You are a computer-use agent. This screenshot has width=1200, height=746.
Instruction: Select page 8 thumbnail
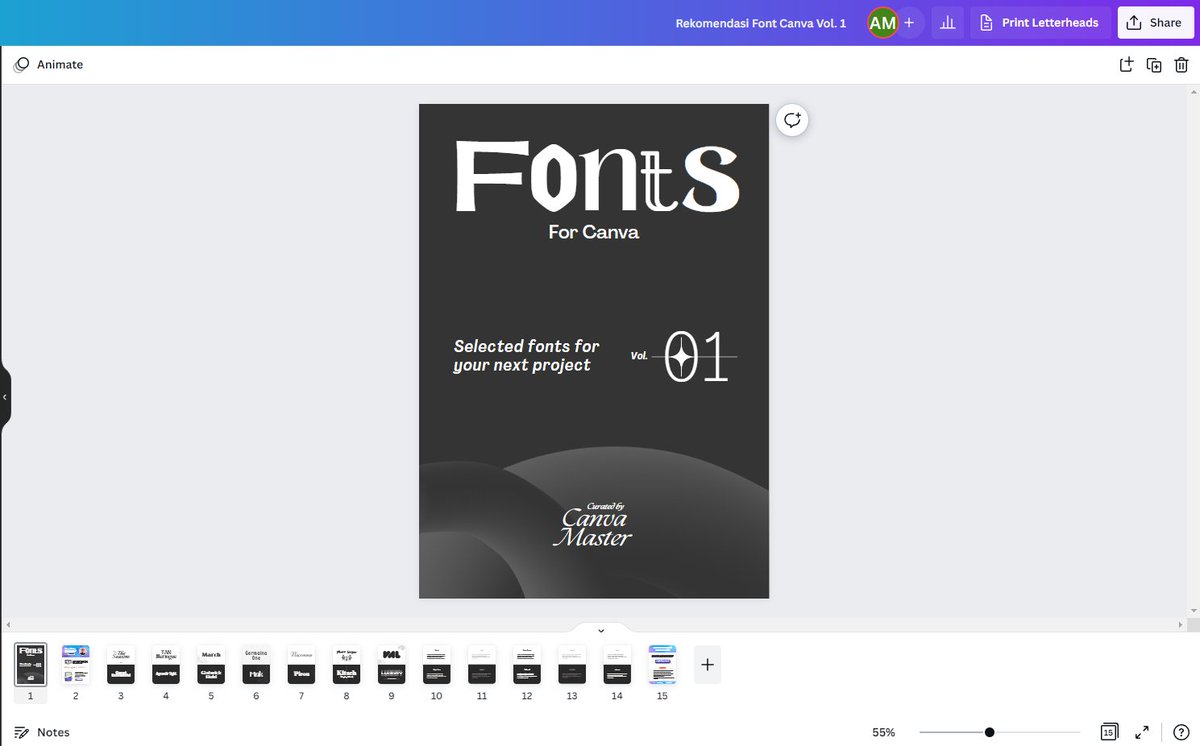point(346,664)
